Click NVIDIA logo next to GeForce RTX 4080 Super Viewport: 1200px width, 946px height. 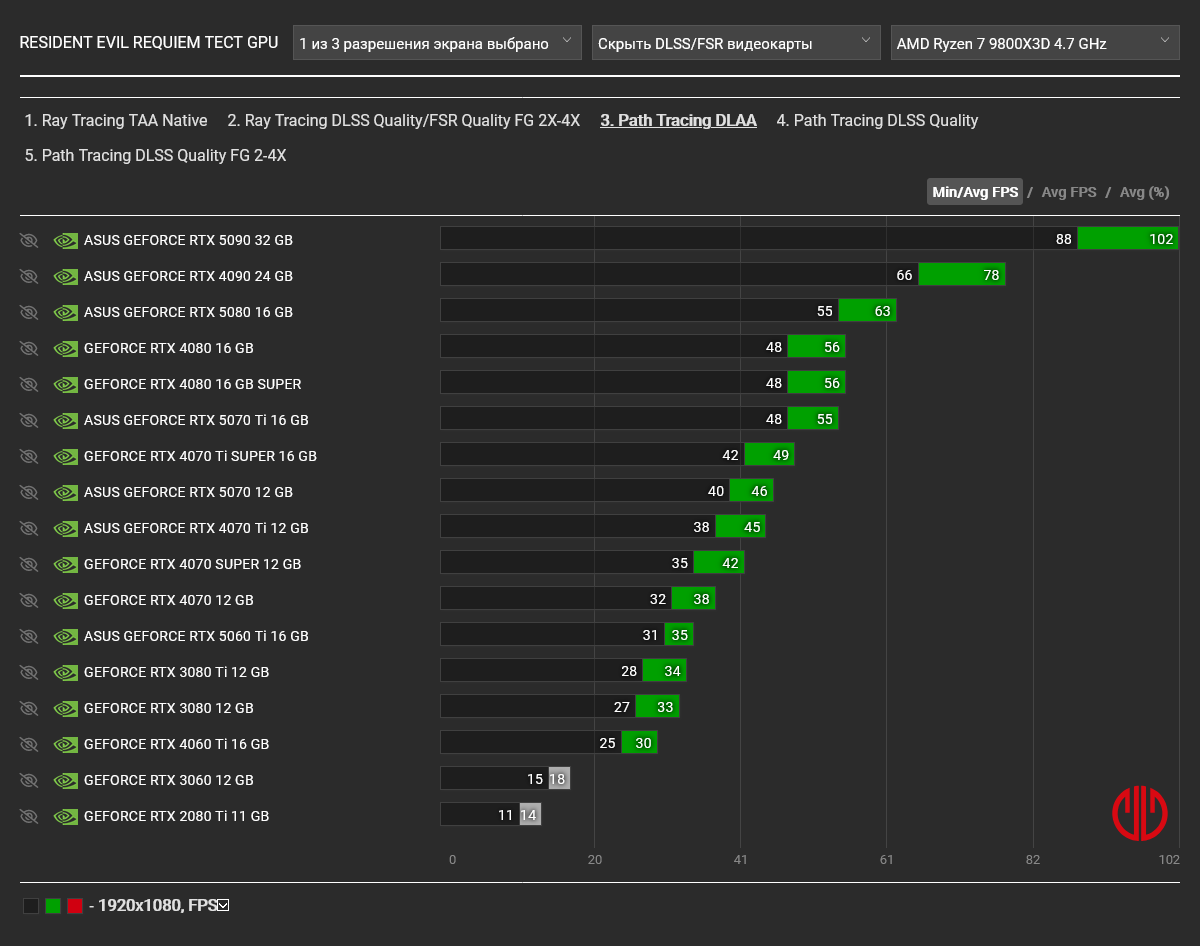pos(65,384)
